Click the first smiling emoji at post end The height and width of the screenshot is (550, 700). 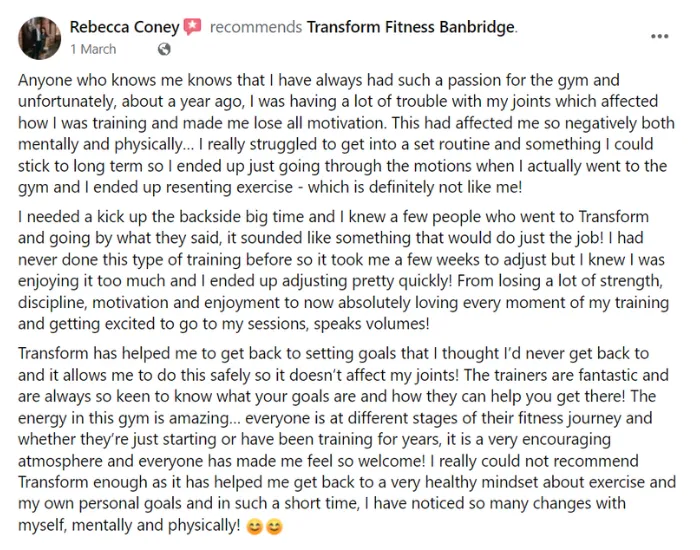click(254, 527)
